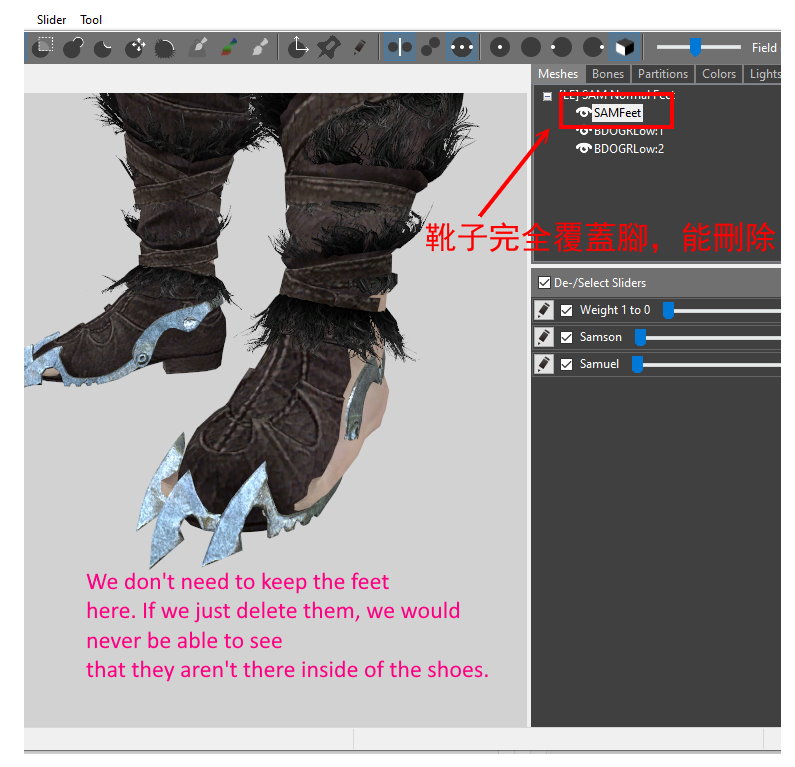795x767 pixels.
Task: Switch to the Meshes tab
Action: (558, 74)
